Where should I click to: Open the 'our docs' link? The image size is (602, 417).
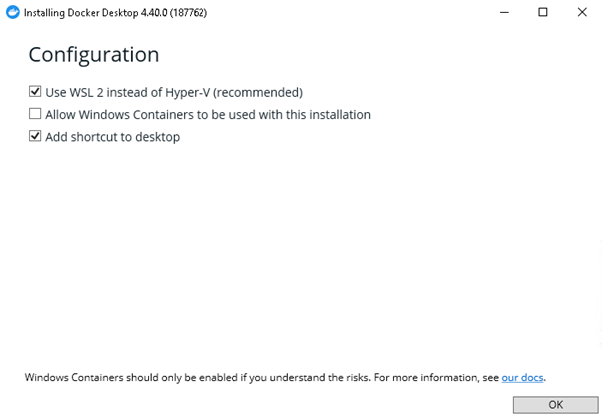pos(522,377)
